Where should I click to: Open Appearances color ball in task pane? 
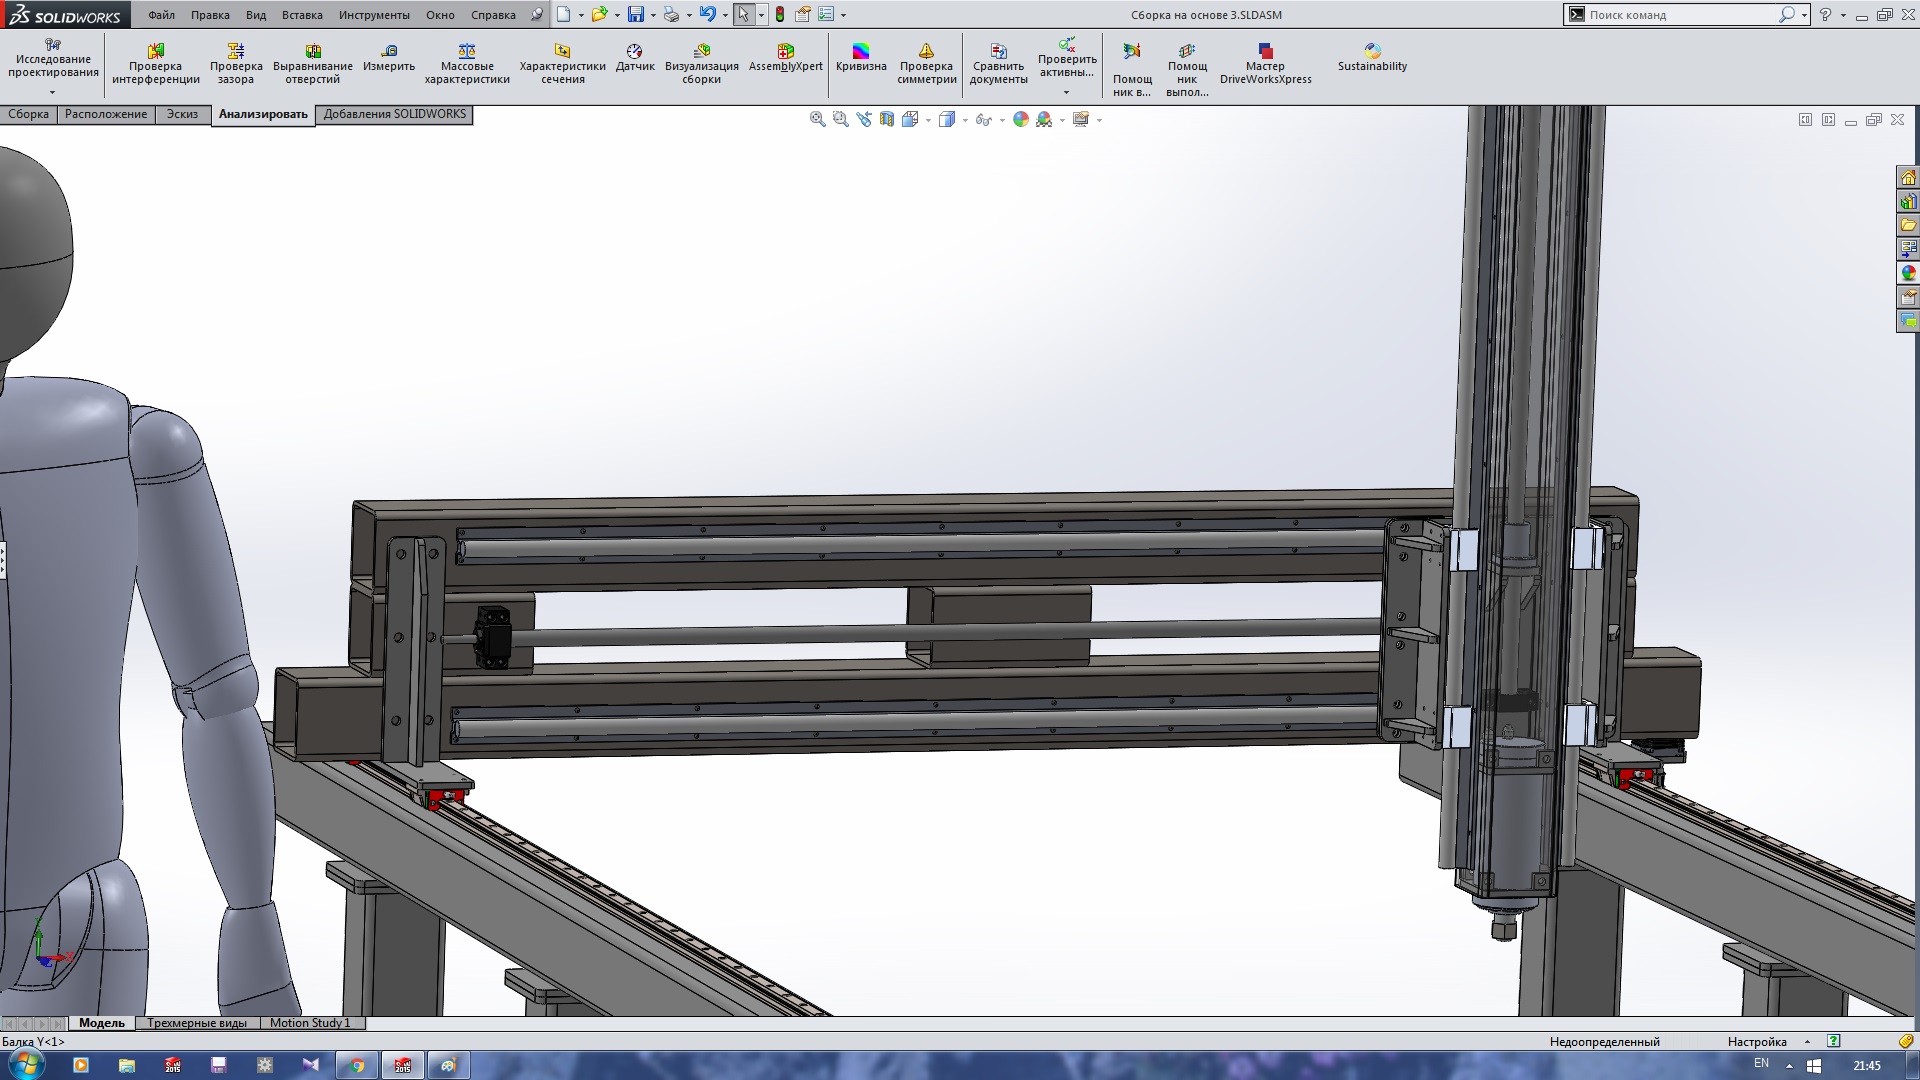click(x=1908, y=273)
